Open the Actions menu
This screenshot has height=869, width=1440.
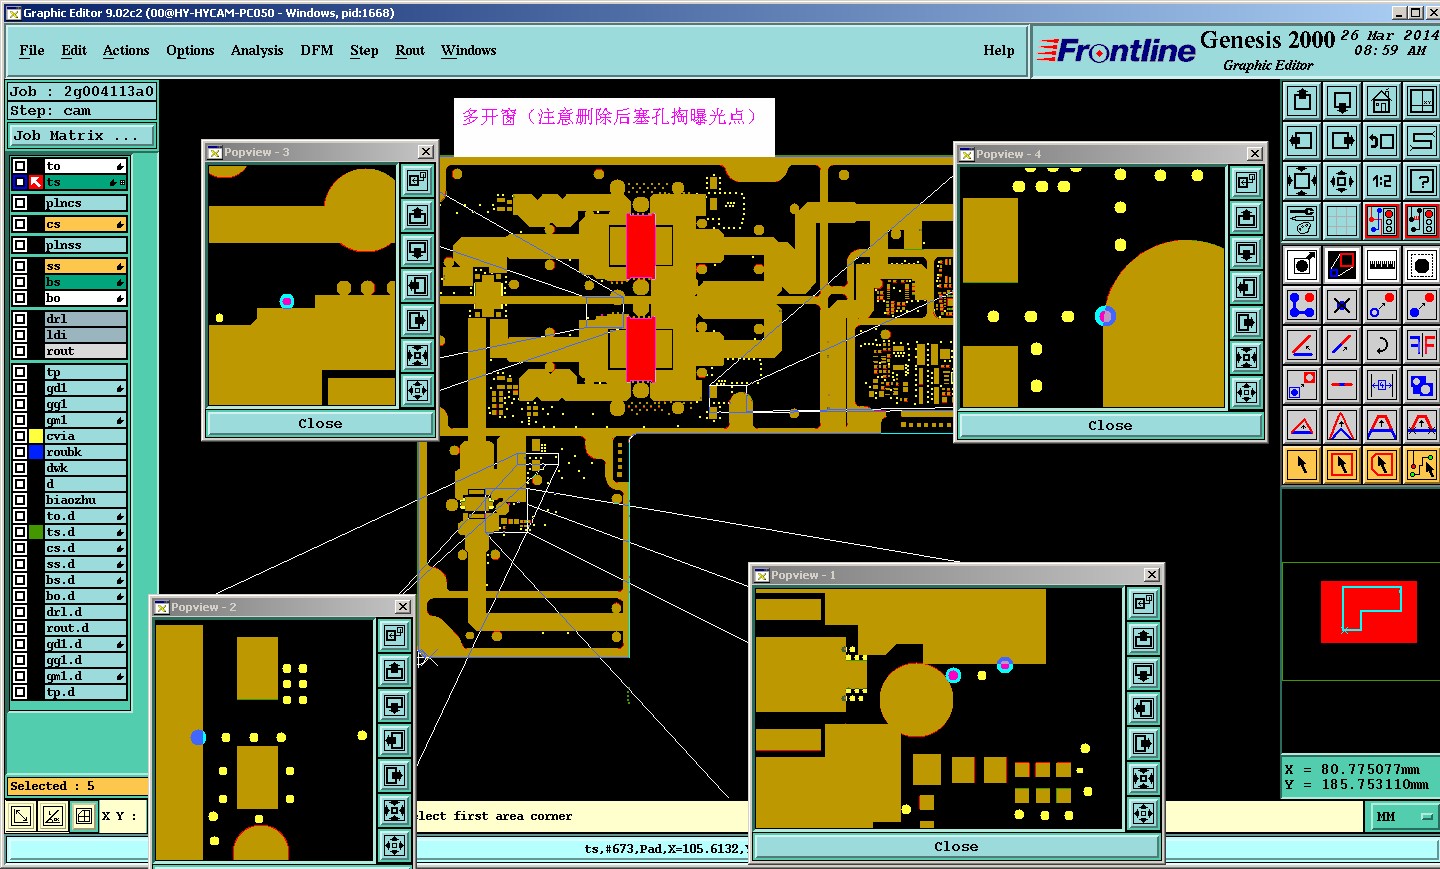coord(126,50)
